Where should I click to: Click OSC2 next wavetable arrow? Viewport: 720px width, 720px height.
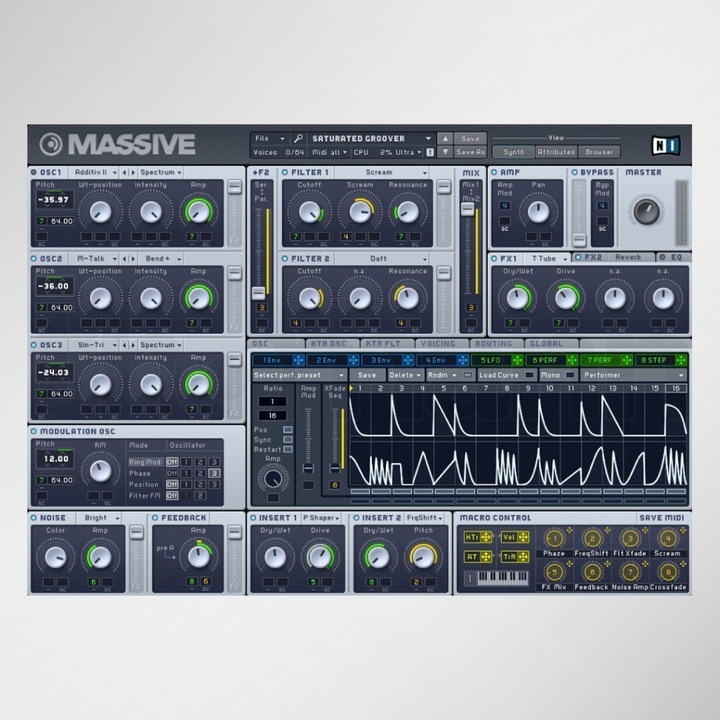(133, 259)
